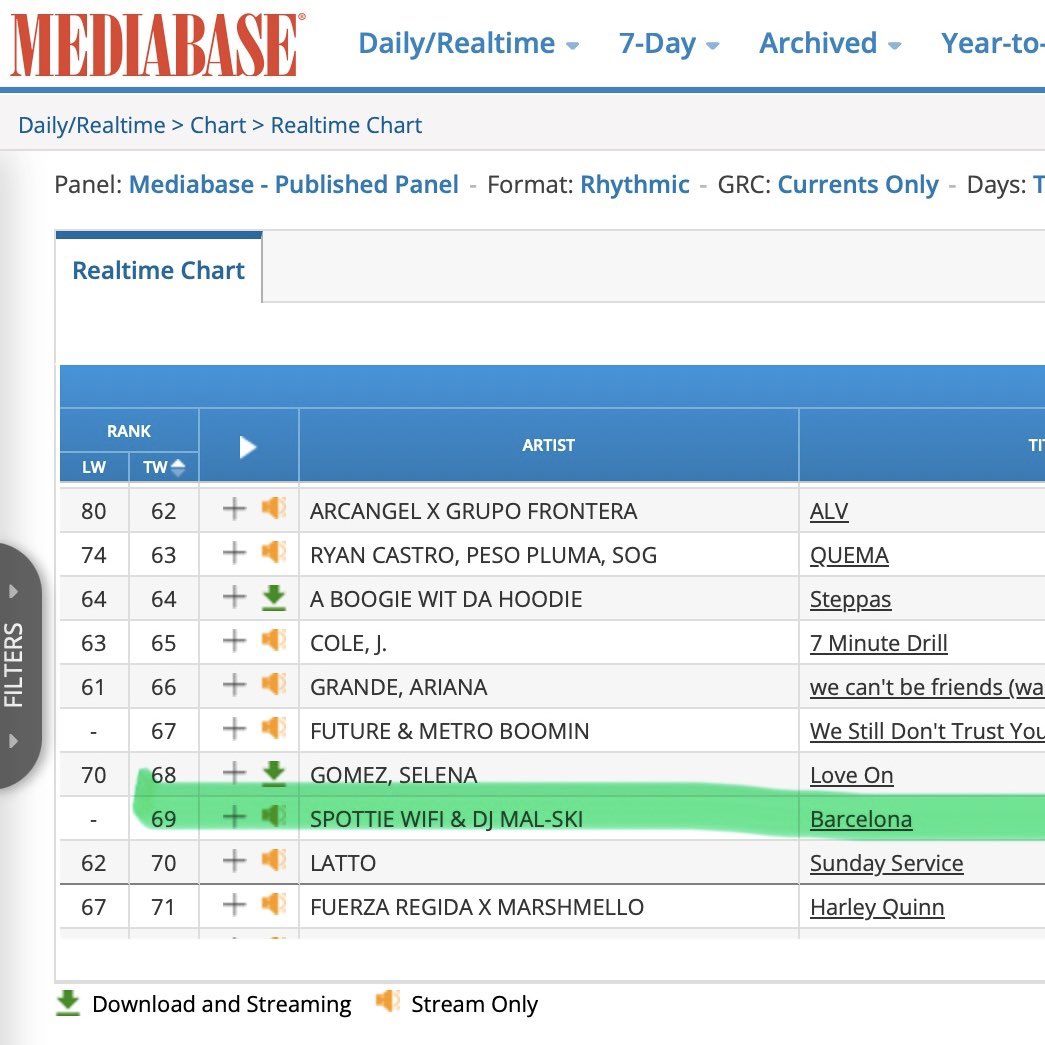Open the Archived dropdown menu
Screen dimensions: 1045x1045
click(830, 43)
